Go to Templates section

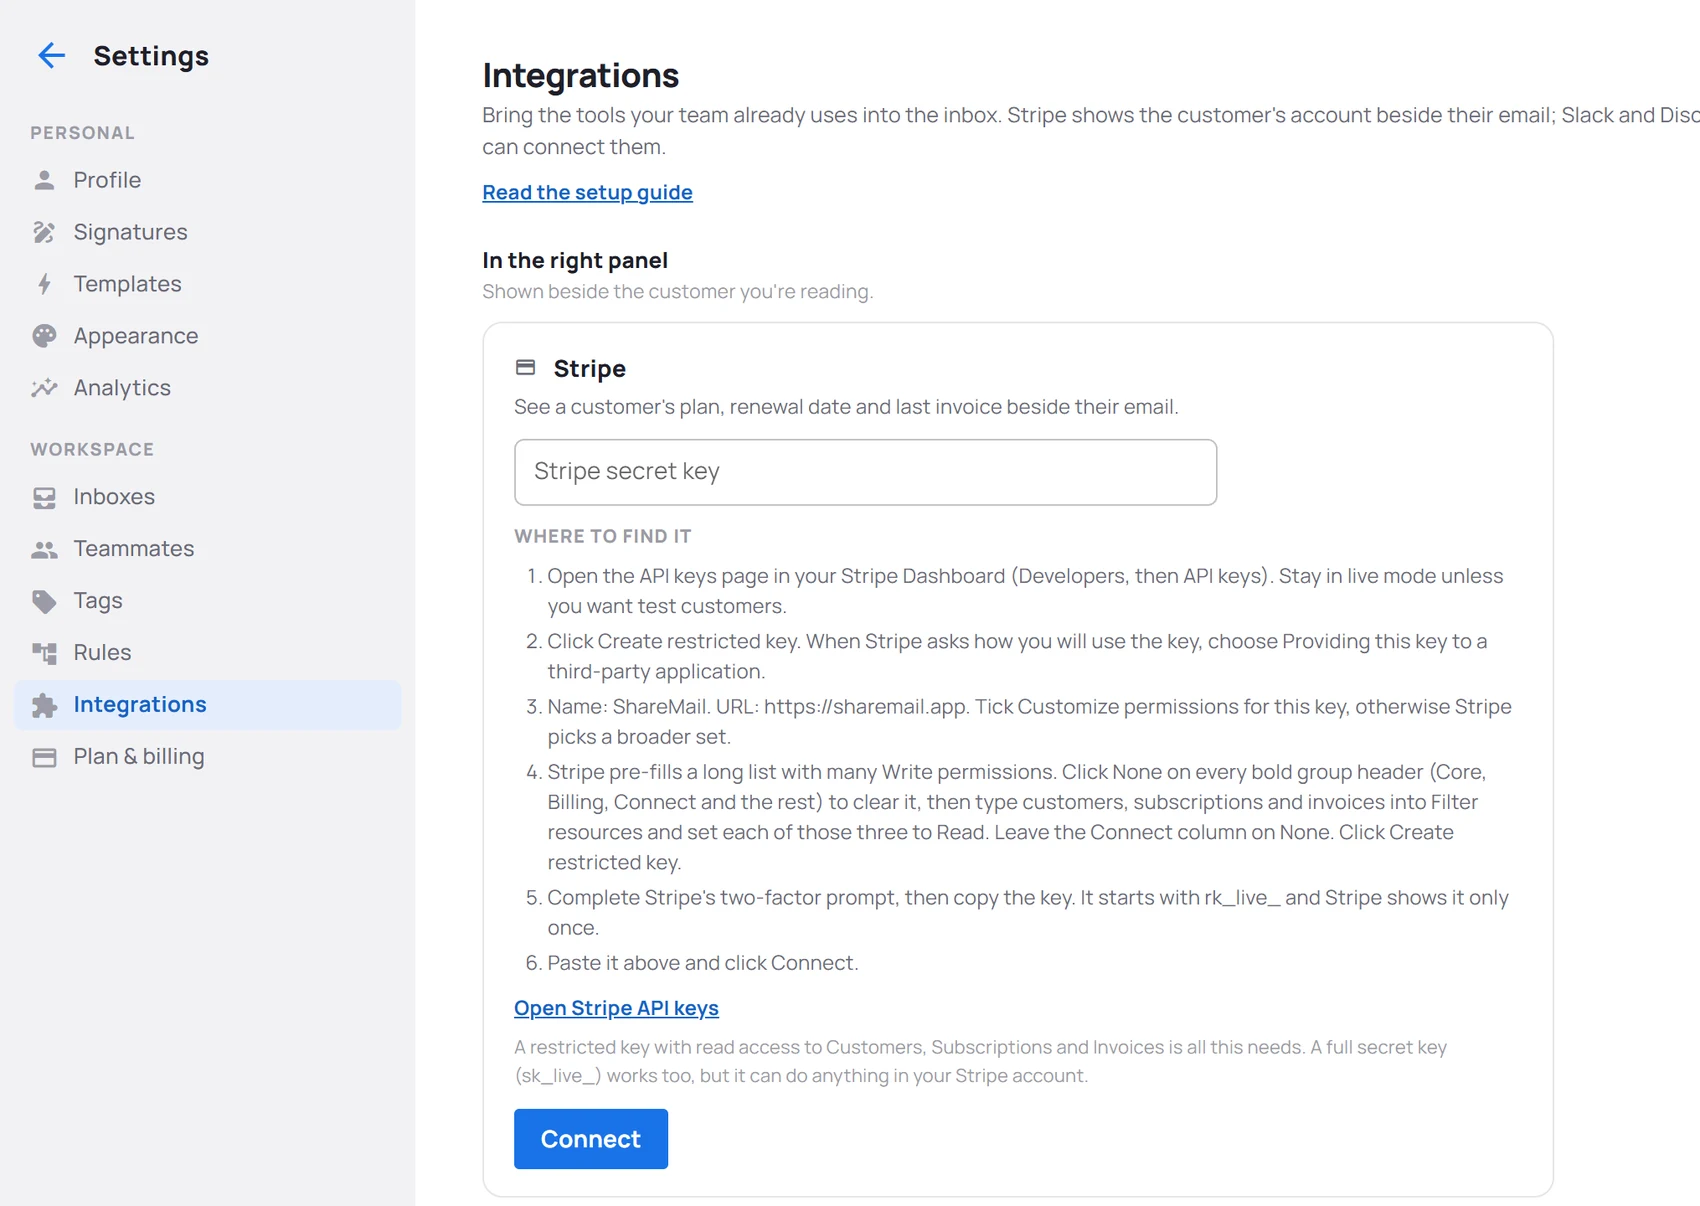(208, 284)
